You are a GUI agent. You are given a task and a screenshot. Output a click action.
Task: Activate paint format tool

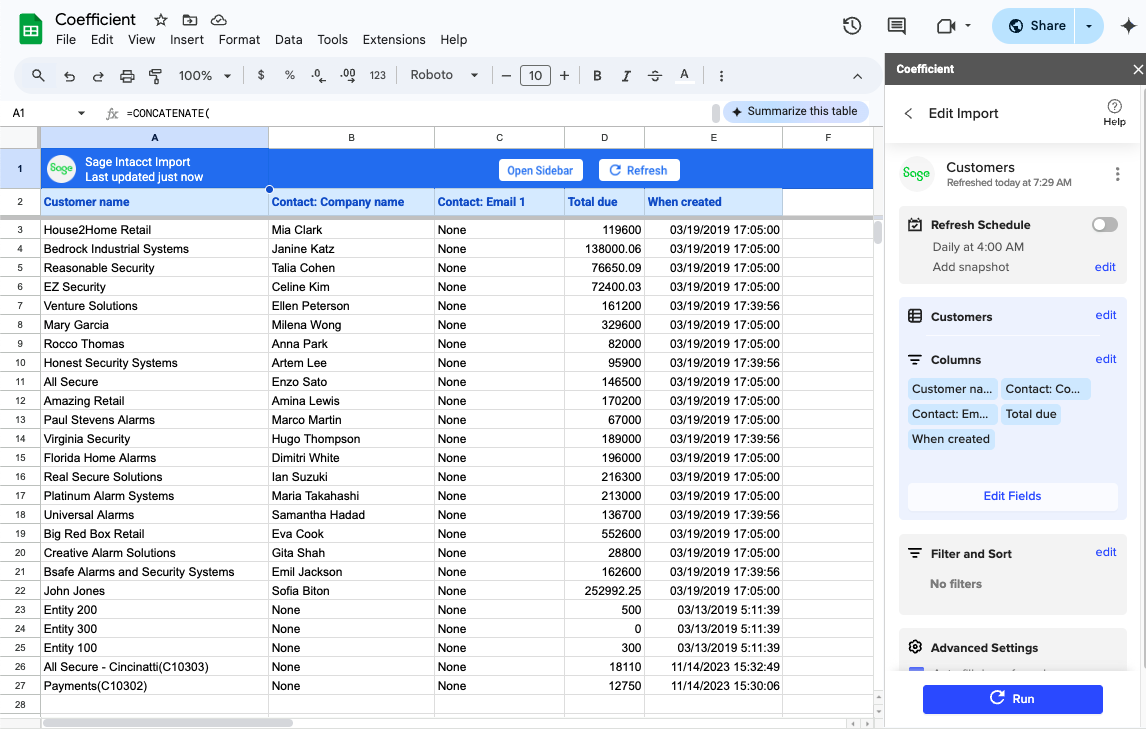[155, 75]
